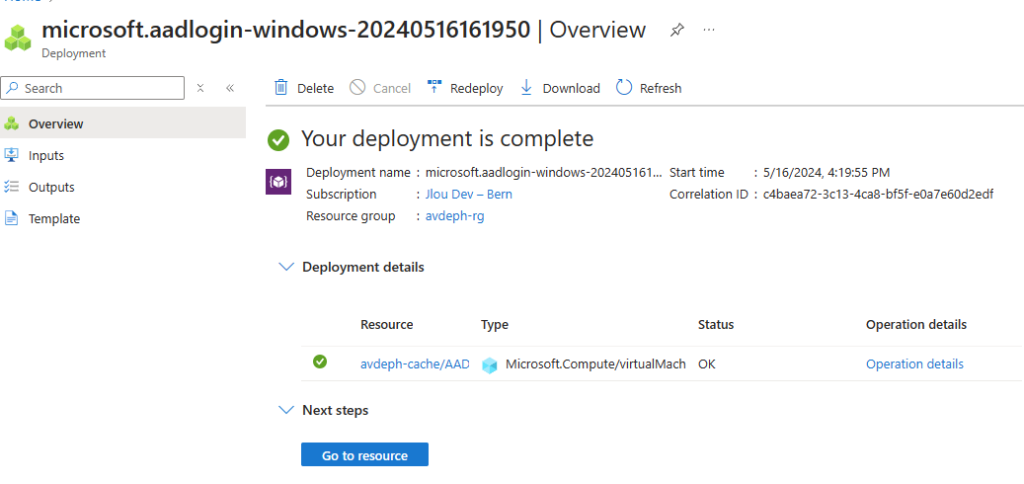Click the Cancel circle-slash icon

pos(357,88)
